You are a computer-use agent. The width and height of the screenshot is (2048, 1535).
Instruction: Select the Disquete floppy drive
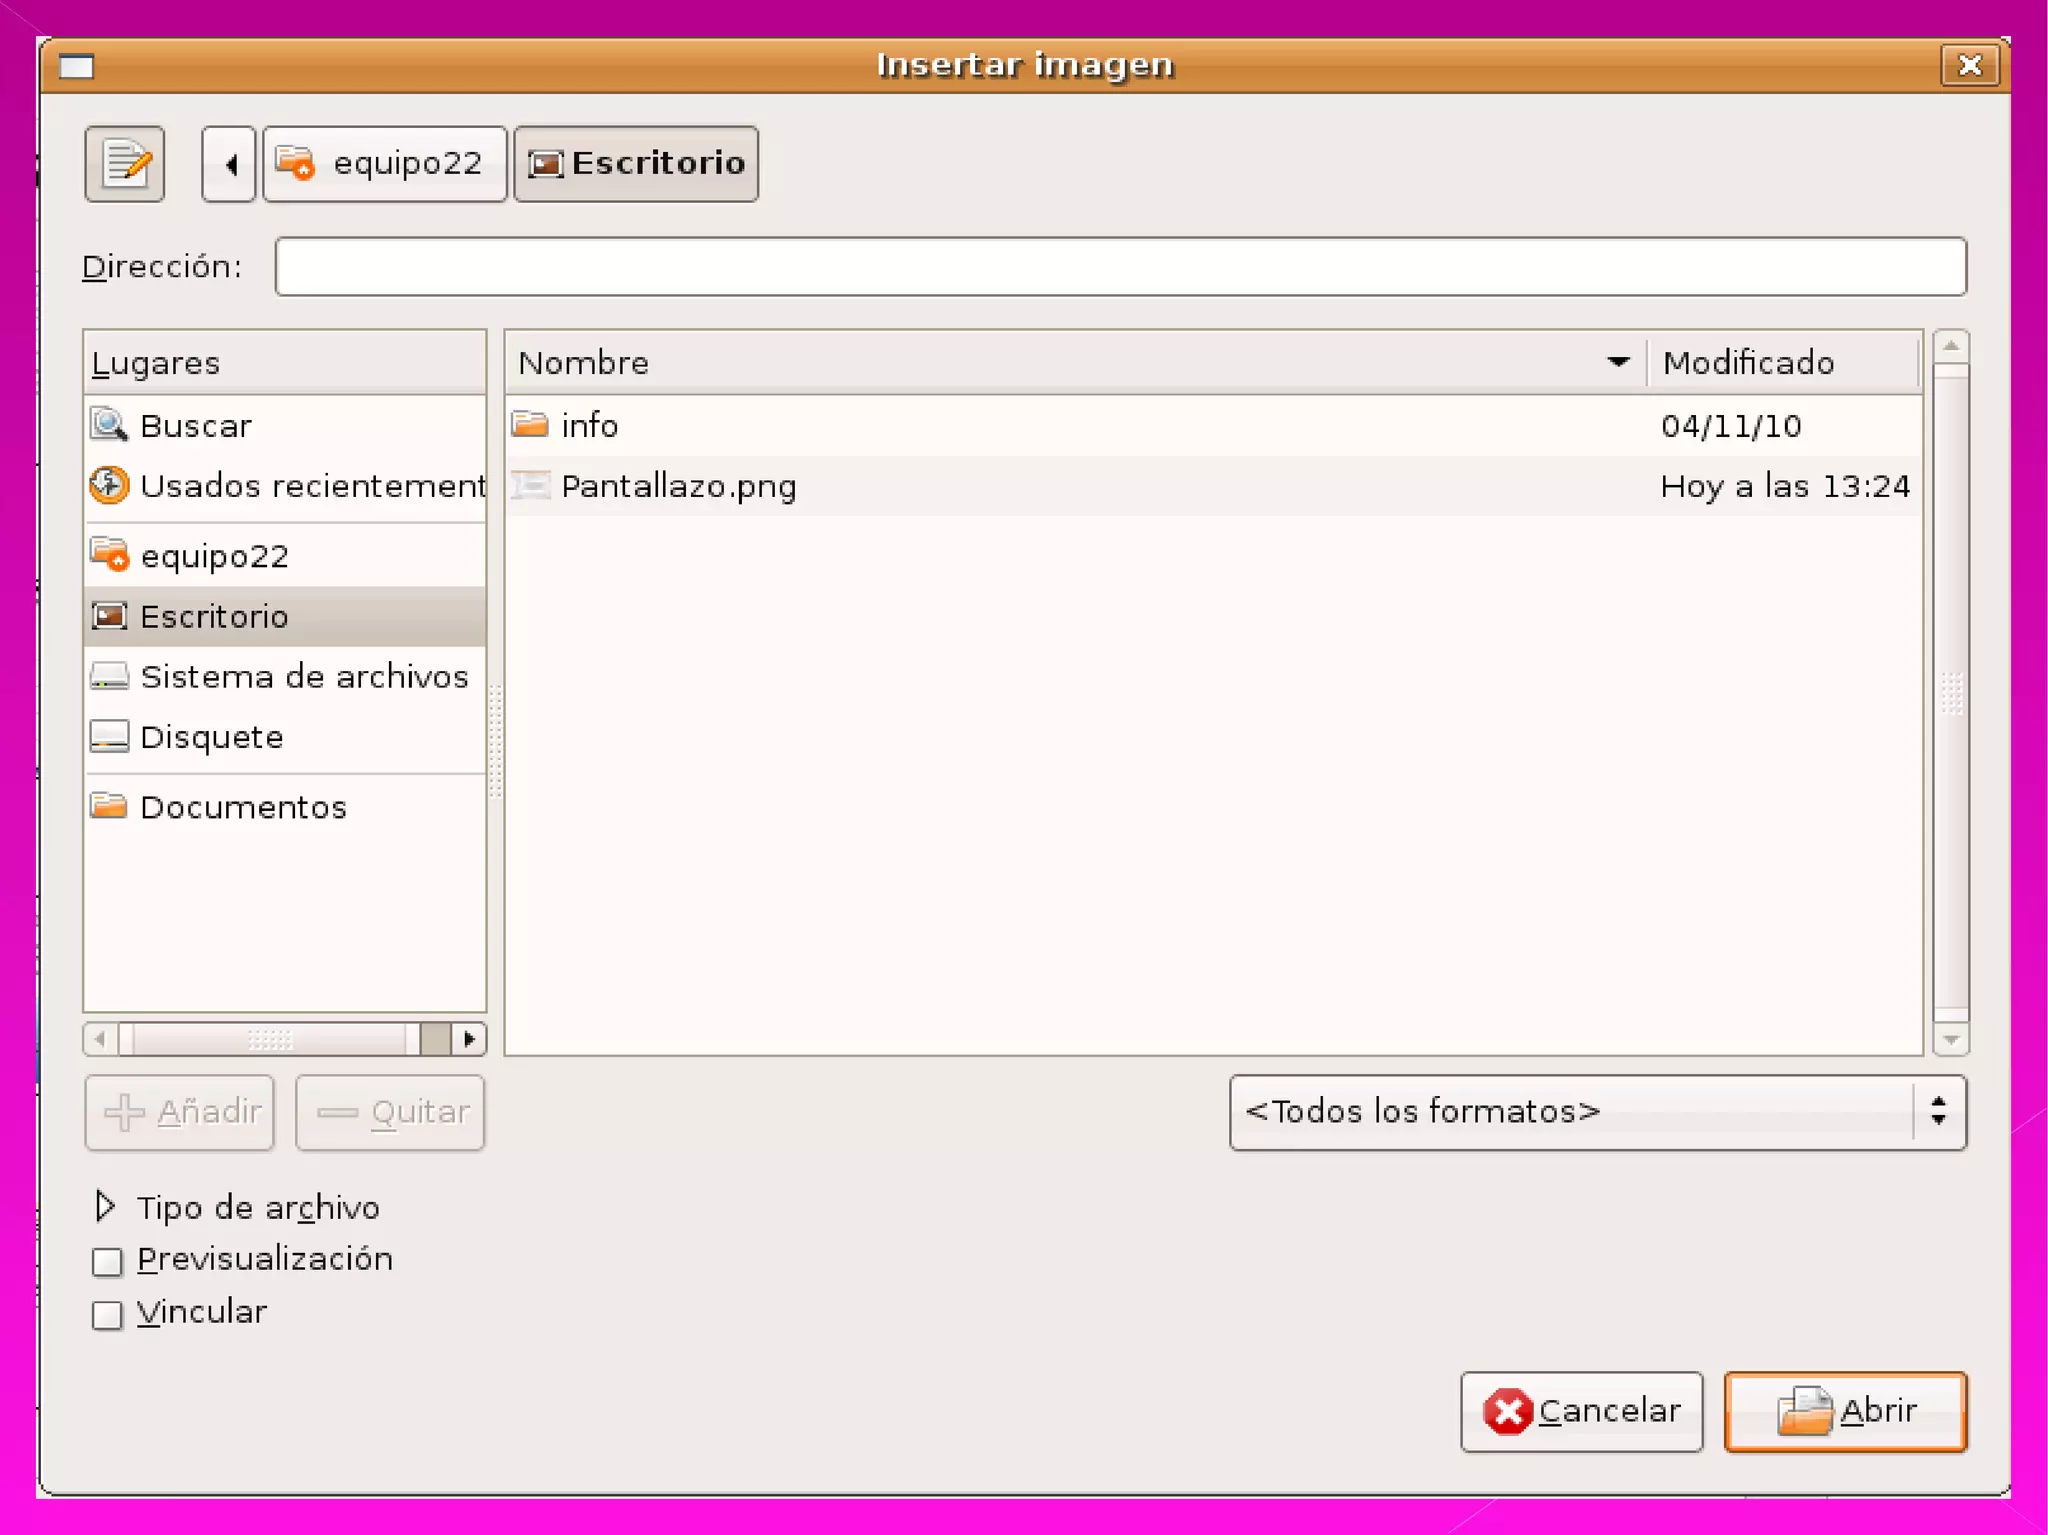[x=211, y=737]
